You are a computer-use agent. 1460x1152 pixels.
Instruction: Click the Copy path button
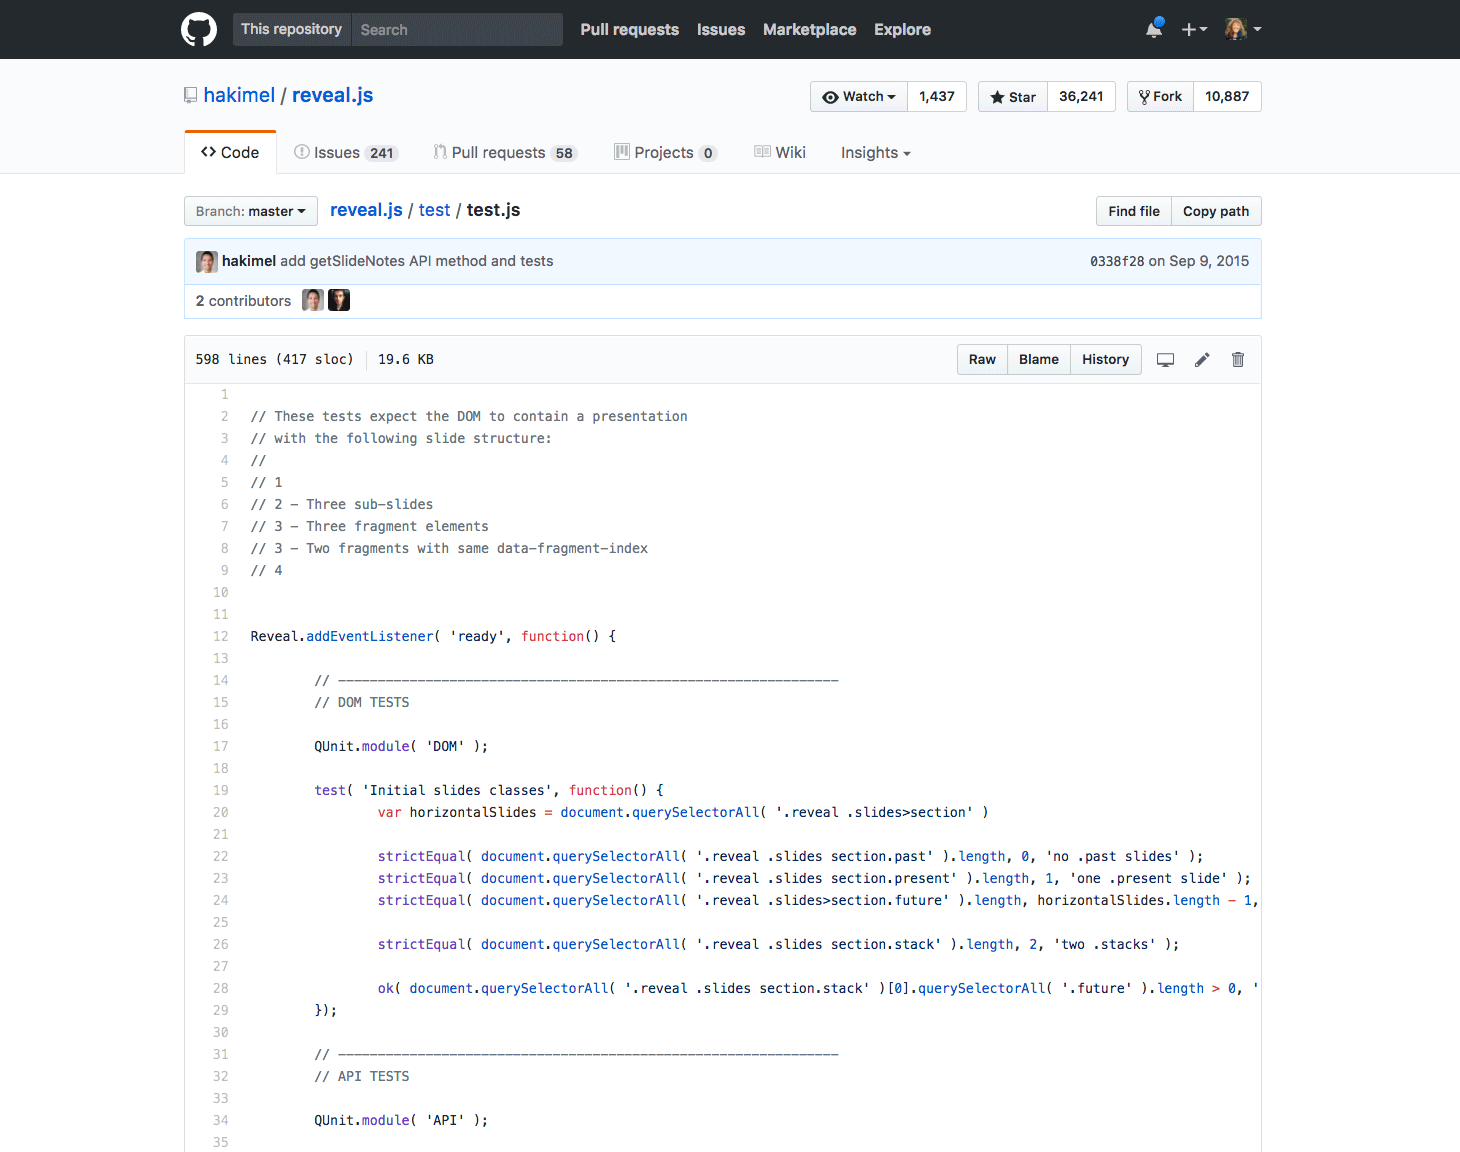tap(1215, 211)
